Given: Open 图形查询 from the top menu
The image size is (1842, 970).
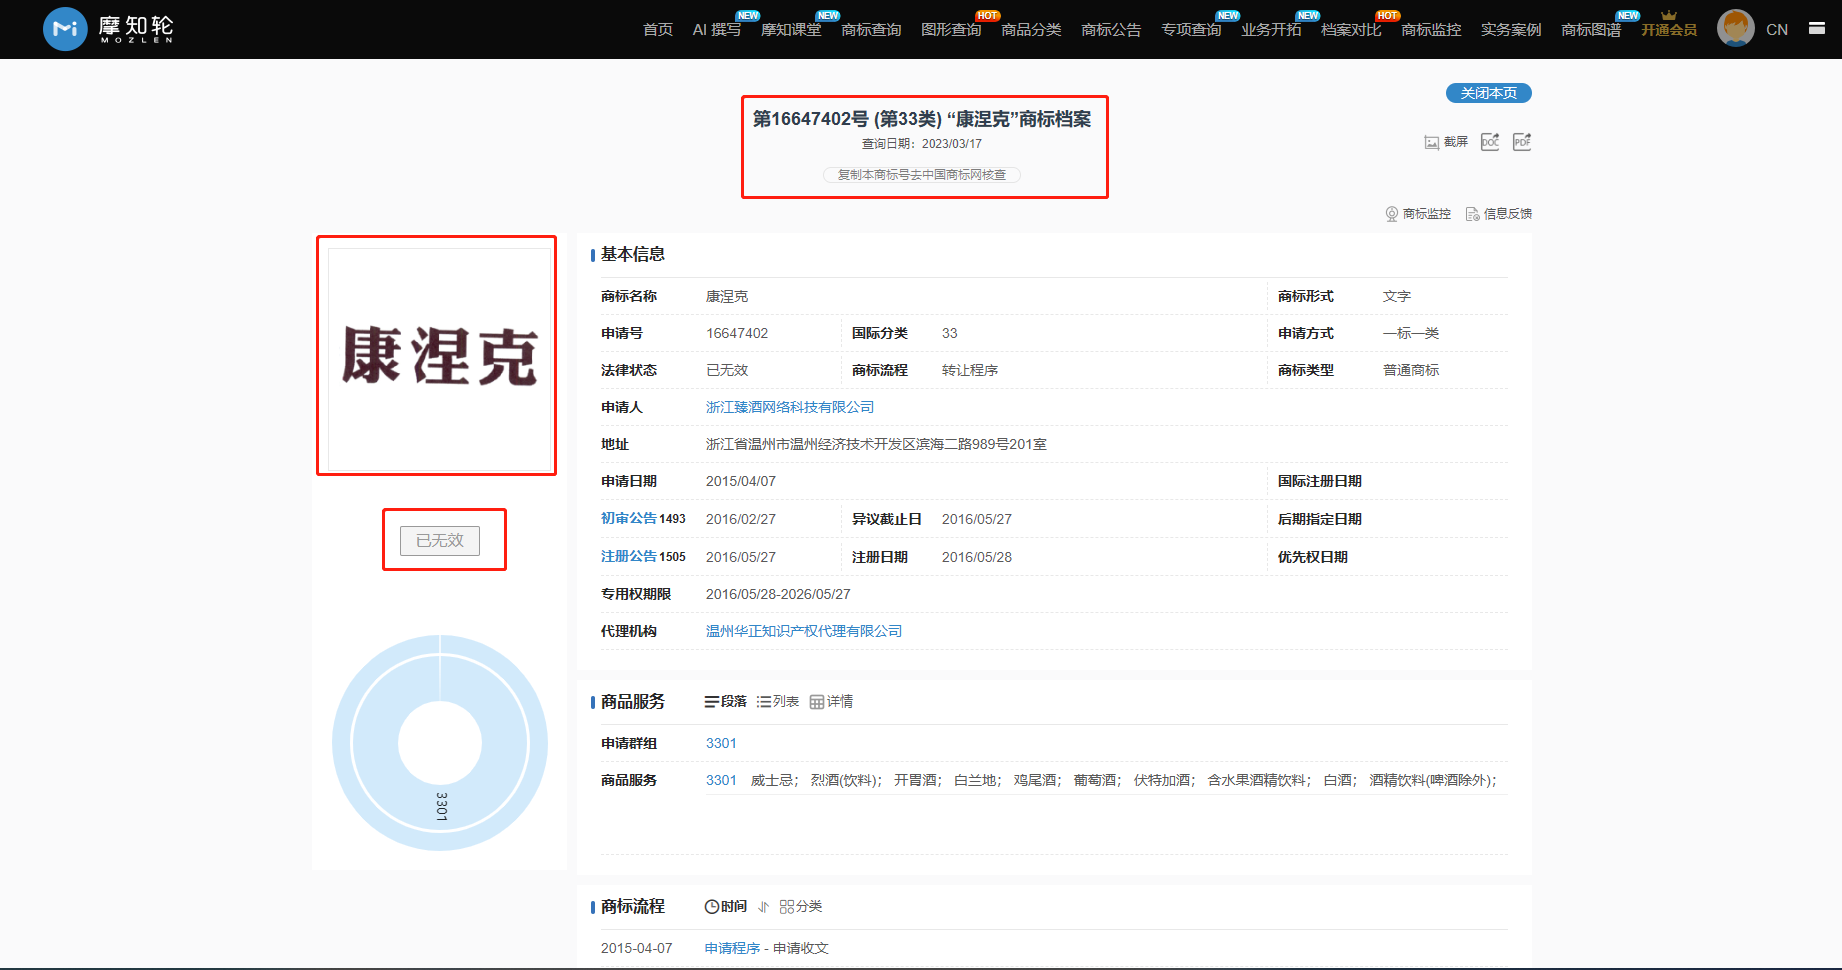Looking at the screenshot, I should [951, 30].
